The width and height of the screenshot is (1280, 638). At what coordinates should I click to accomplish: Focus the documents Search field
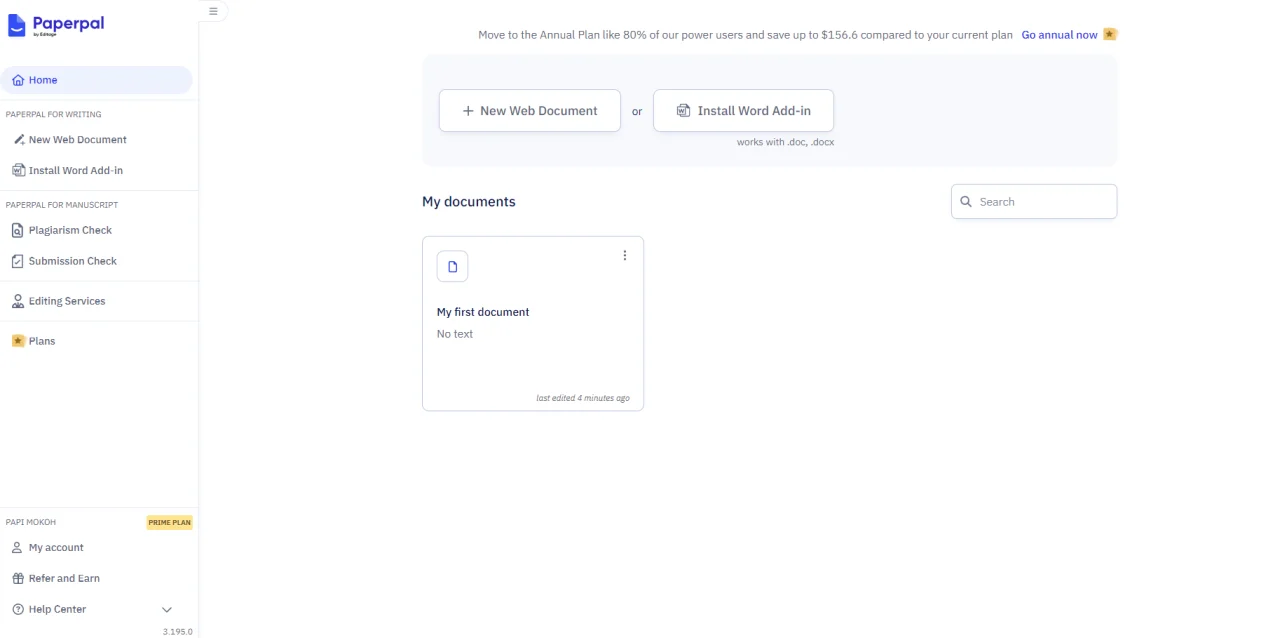1034,201
